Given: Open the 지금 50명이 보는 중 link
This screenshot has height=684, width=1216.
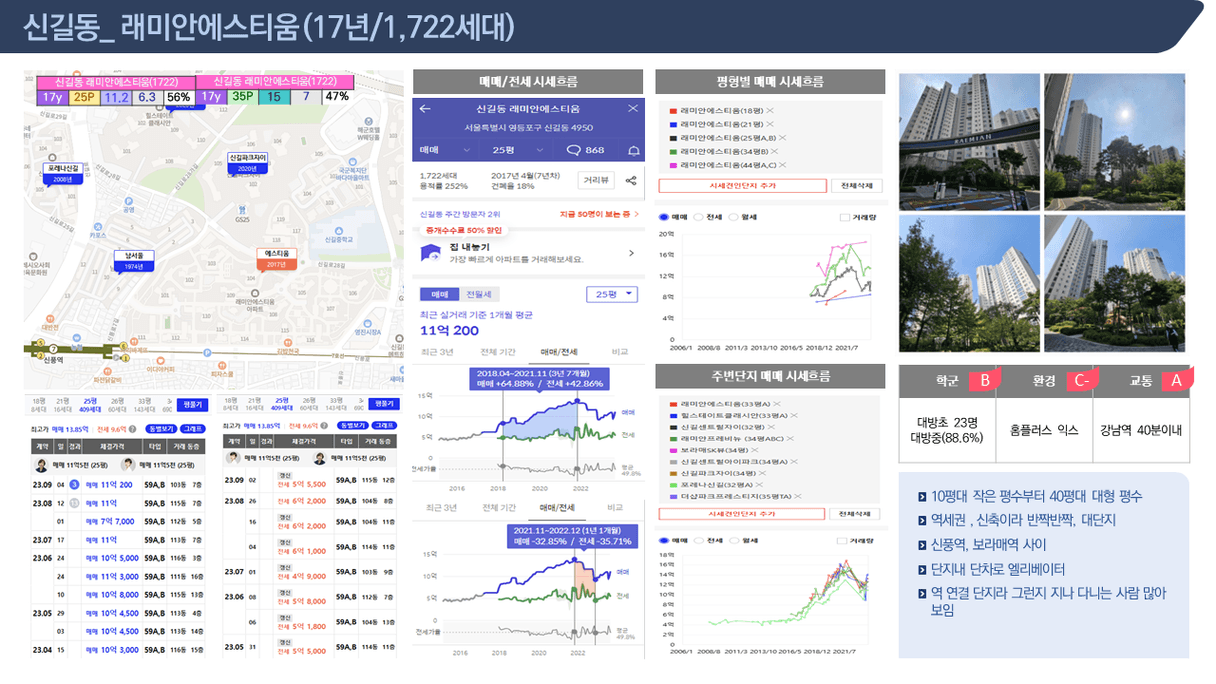Looking at the screenshot, I should [x=598, y=214].
